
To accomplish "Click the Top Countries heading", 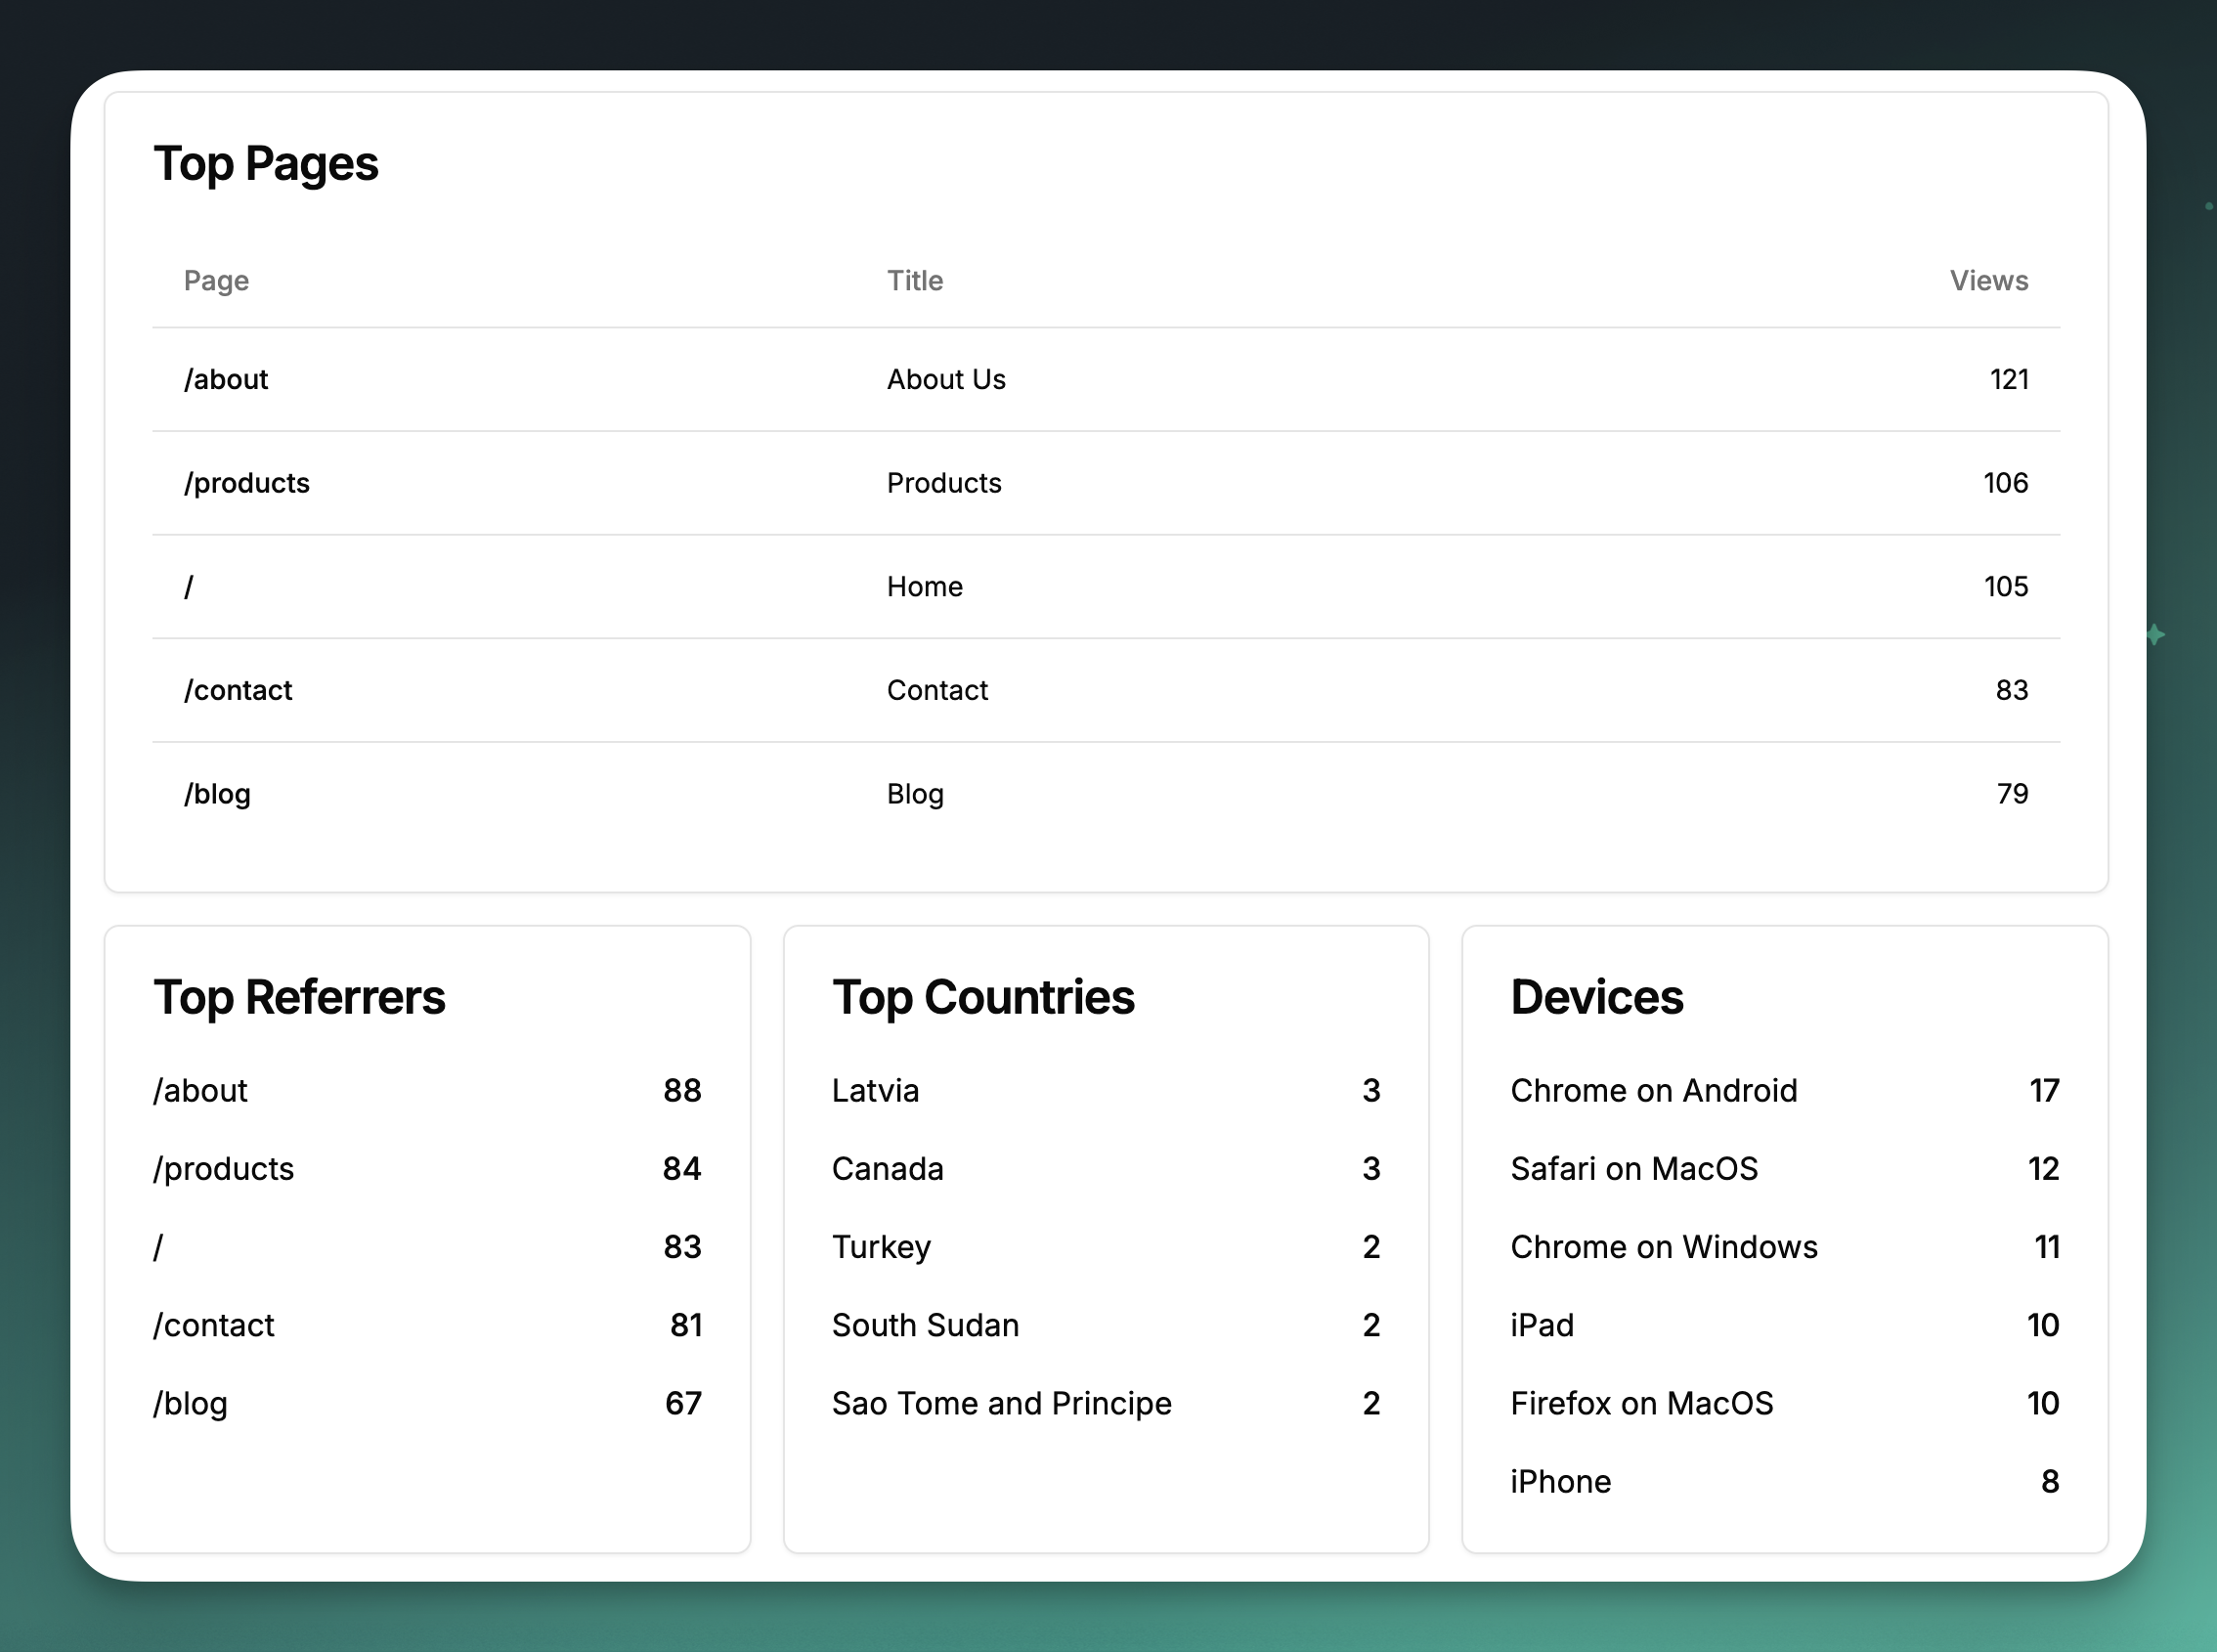I will [983, 998].
